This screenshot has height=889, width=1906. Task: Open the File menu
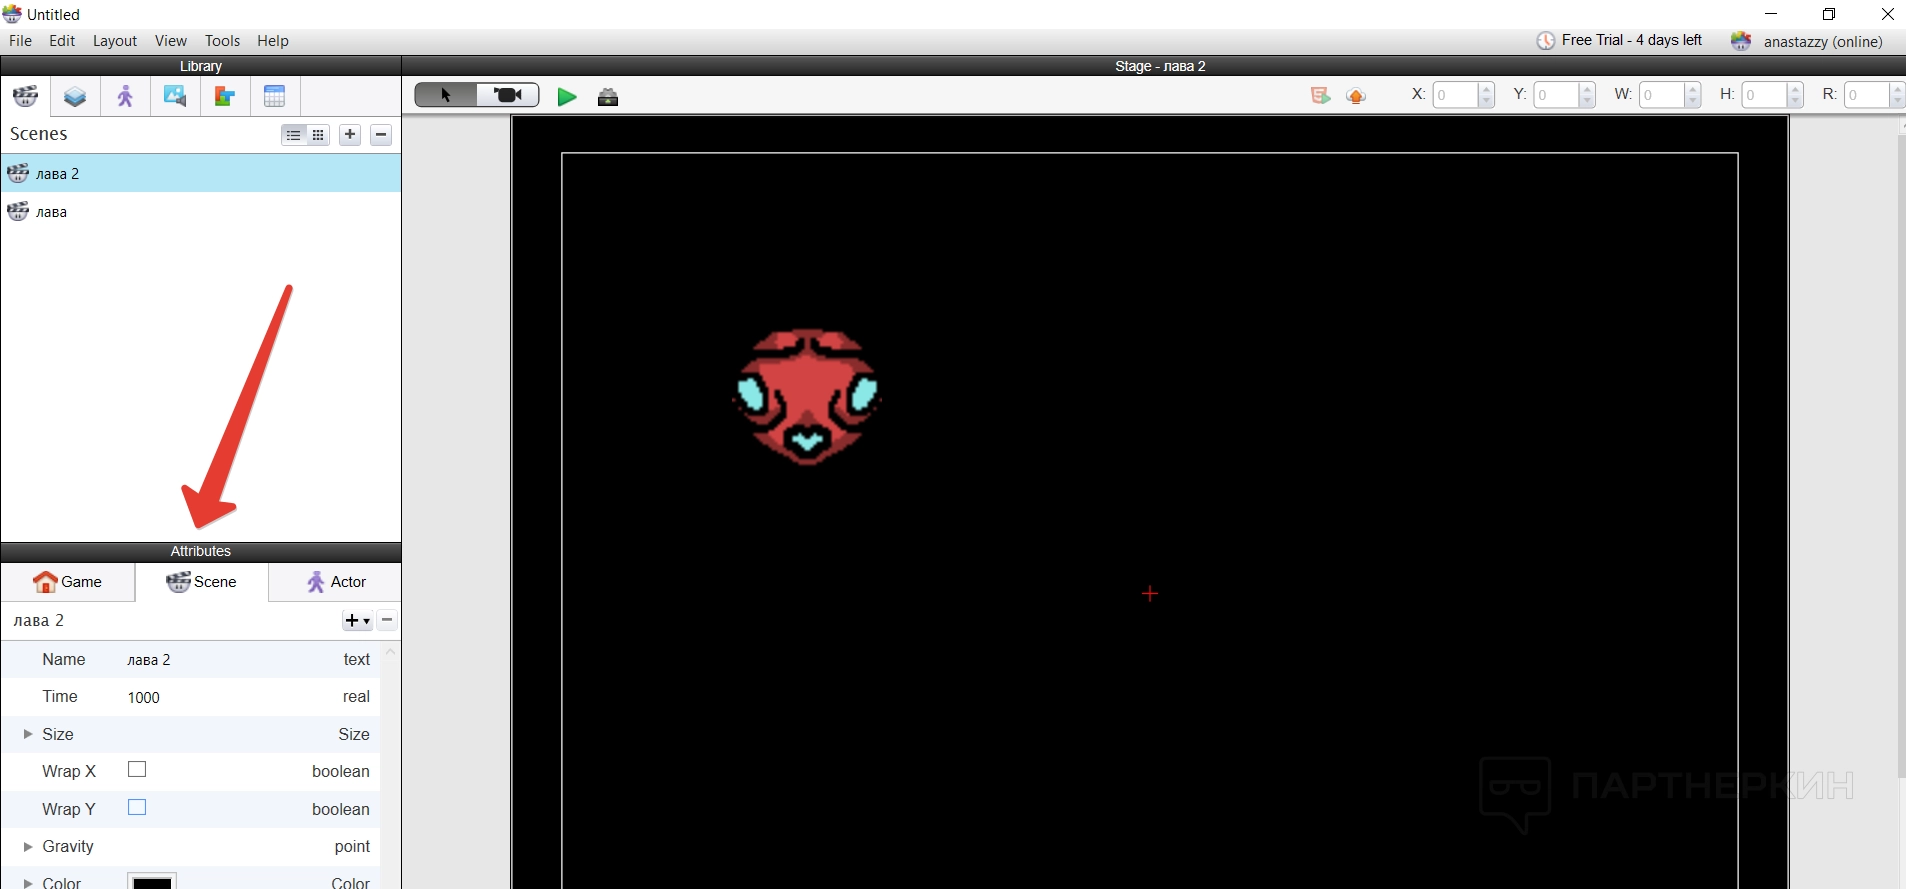click(x=20, y=41)
